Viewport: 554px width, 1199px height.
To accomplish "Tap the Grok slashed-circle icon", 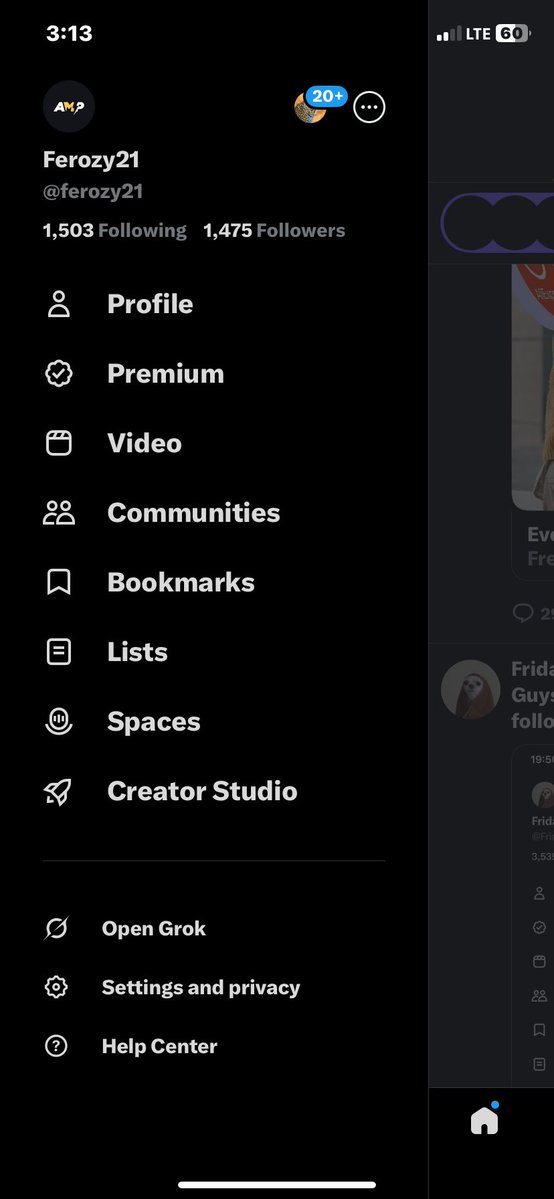I will point(56,929).
